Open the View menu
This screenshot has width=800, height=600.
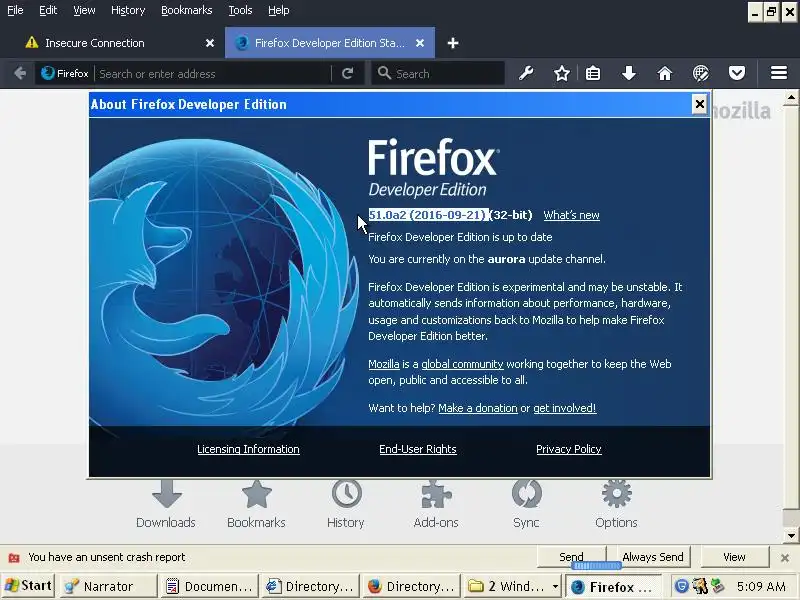point(84,10)
